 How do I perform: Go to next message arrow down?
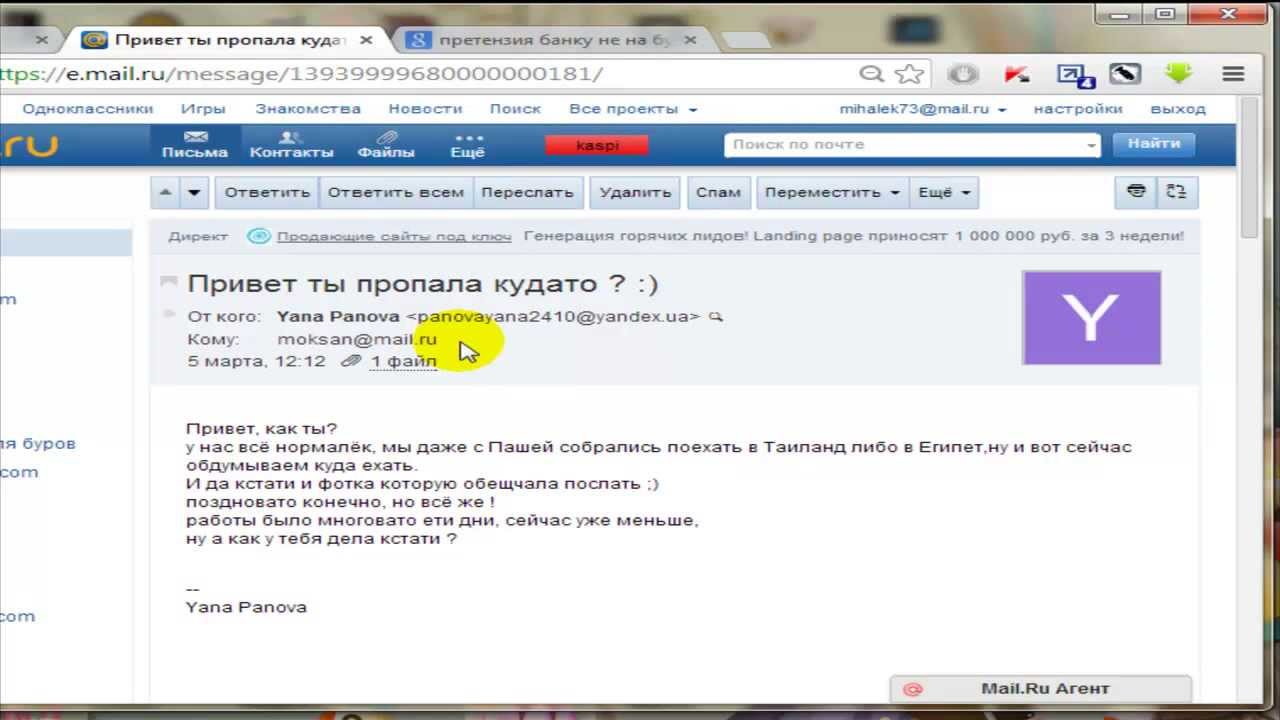tap(194, 192)
